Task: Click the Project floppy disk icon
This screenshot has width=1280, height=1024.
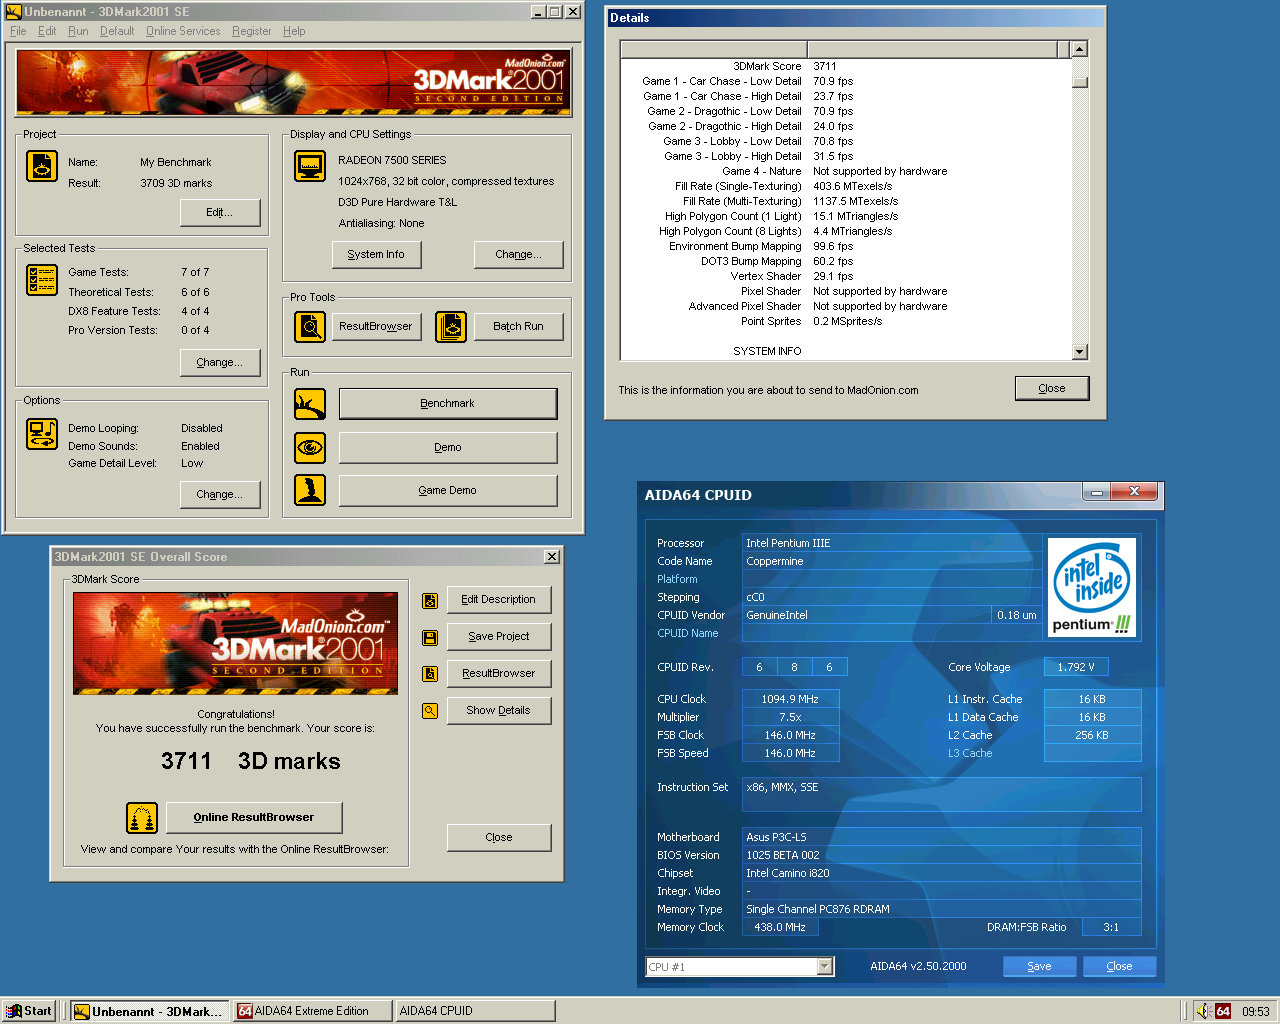Action: pos(42,166)
